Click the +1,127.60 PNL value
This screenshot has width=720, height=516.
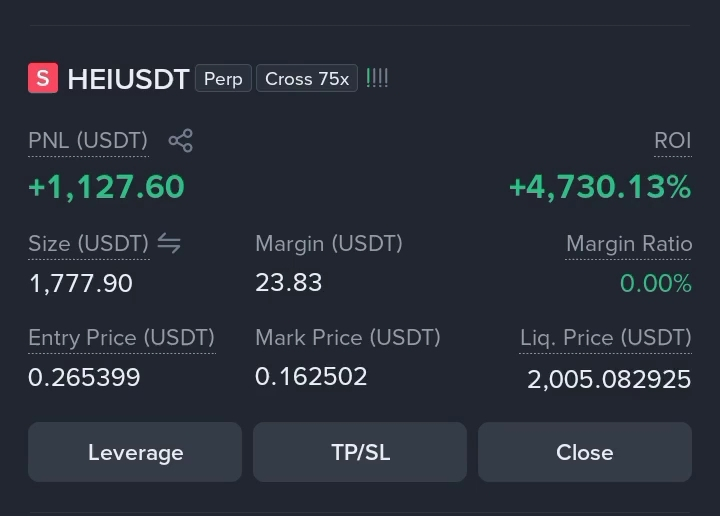(x=107, y=187)
